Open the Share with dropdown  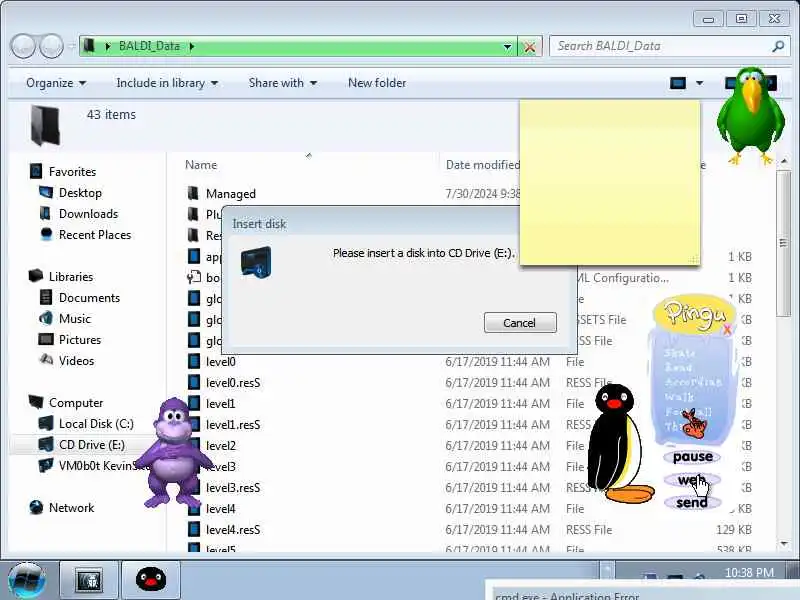pos(283,83)
